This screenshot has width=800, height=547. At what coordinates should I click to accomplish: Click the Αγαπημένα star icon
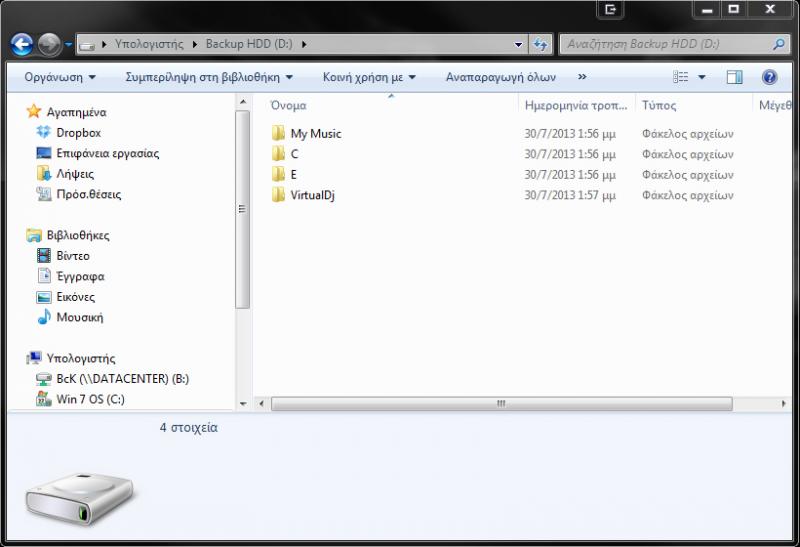coord(34,111)
